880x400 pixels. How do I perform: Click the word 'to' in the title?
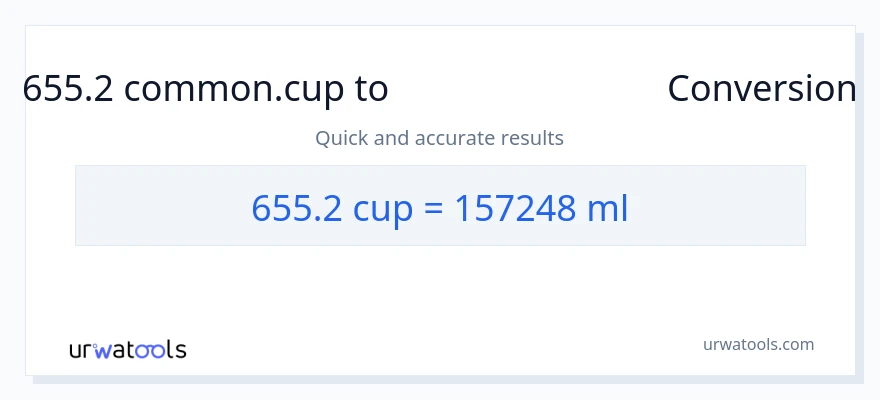[370, 89]
